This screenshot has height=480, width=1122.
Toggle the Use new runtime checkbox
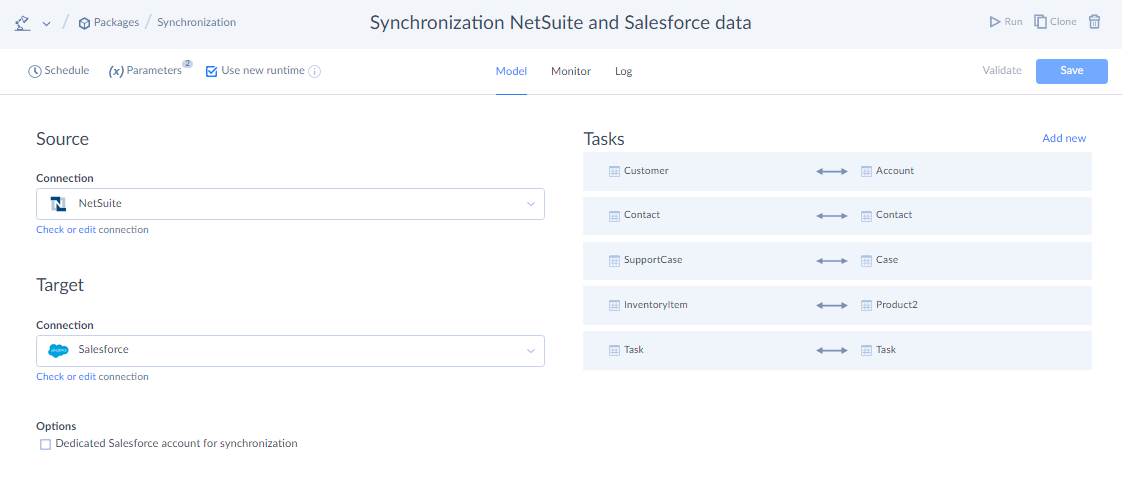[211, 71]
